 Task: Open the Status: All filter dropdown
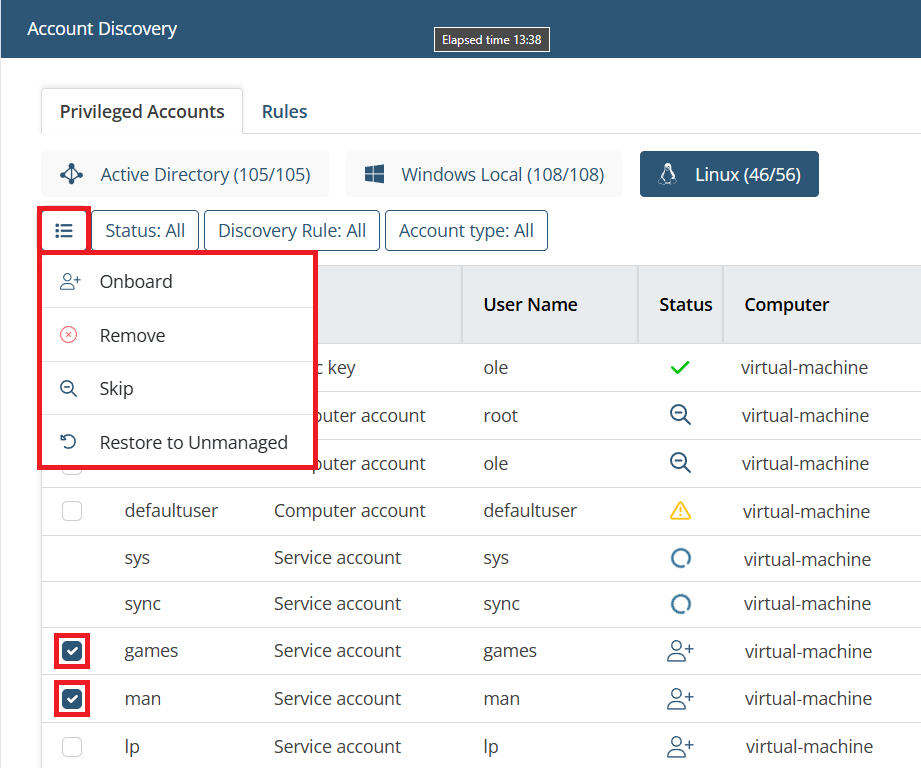pos(145,231)
